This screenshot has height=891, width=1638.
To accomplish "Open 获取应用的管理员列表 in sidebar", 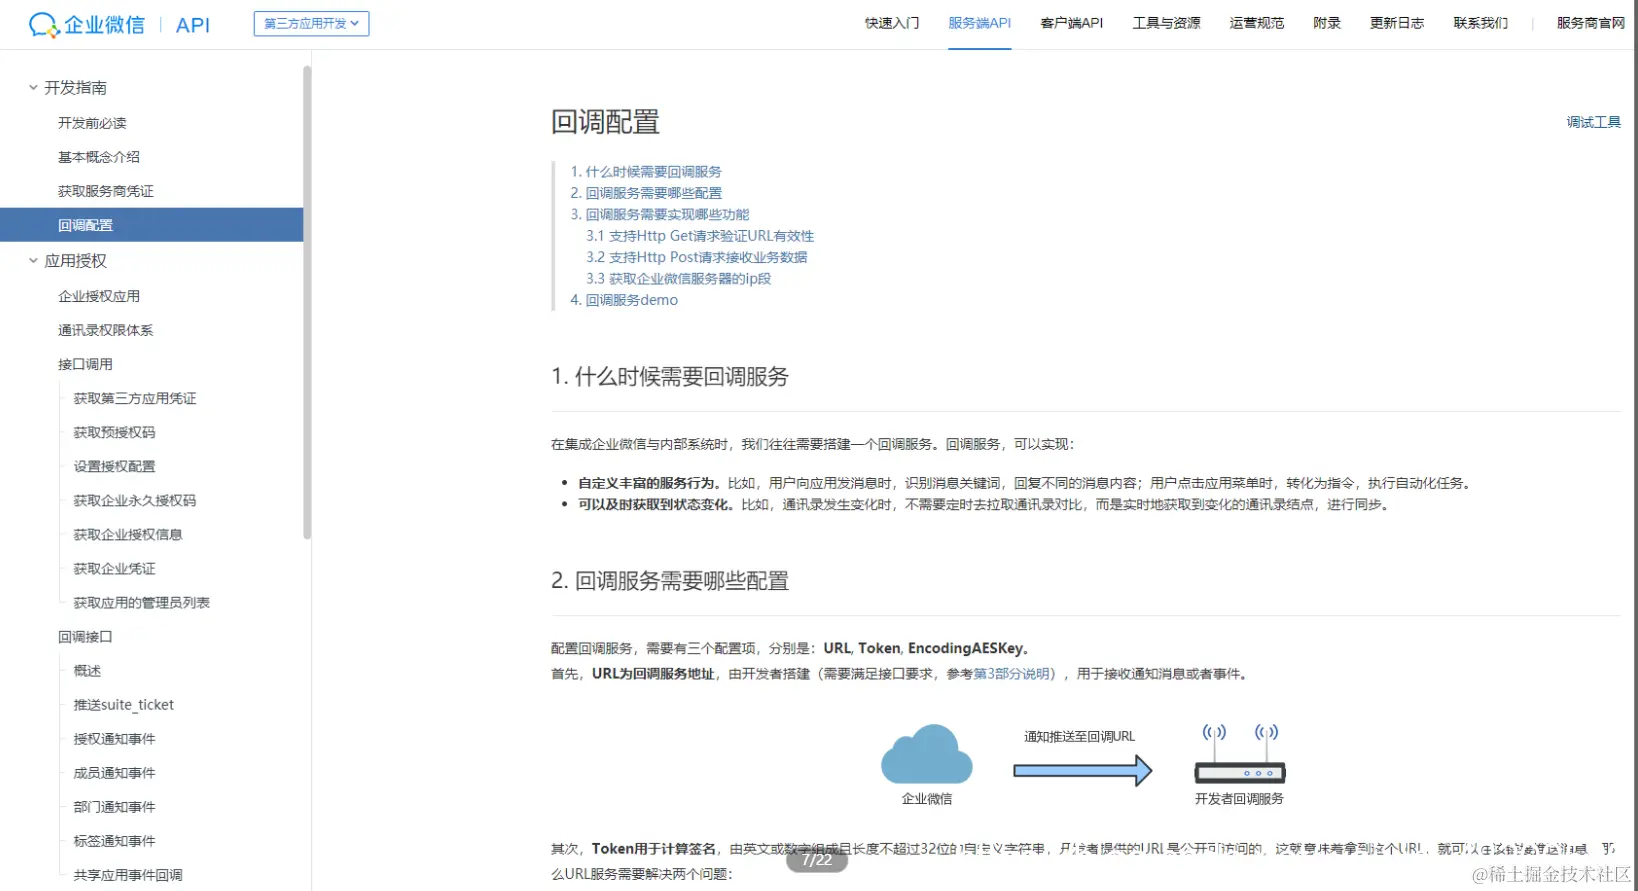I will coord(142,602).
